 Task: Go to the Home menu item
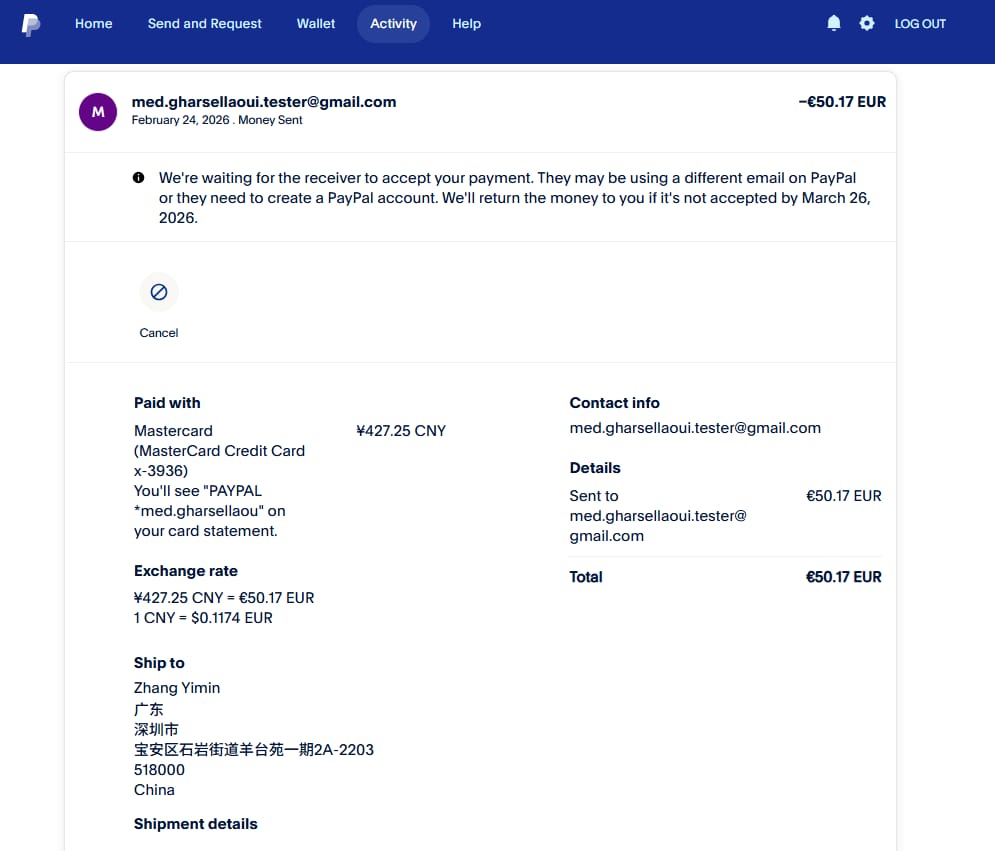(94, 23)
